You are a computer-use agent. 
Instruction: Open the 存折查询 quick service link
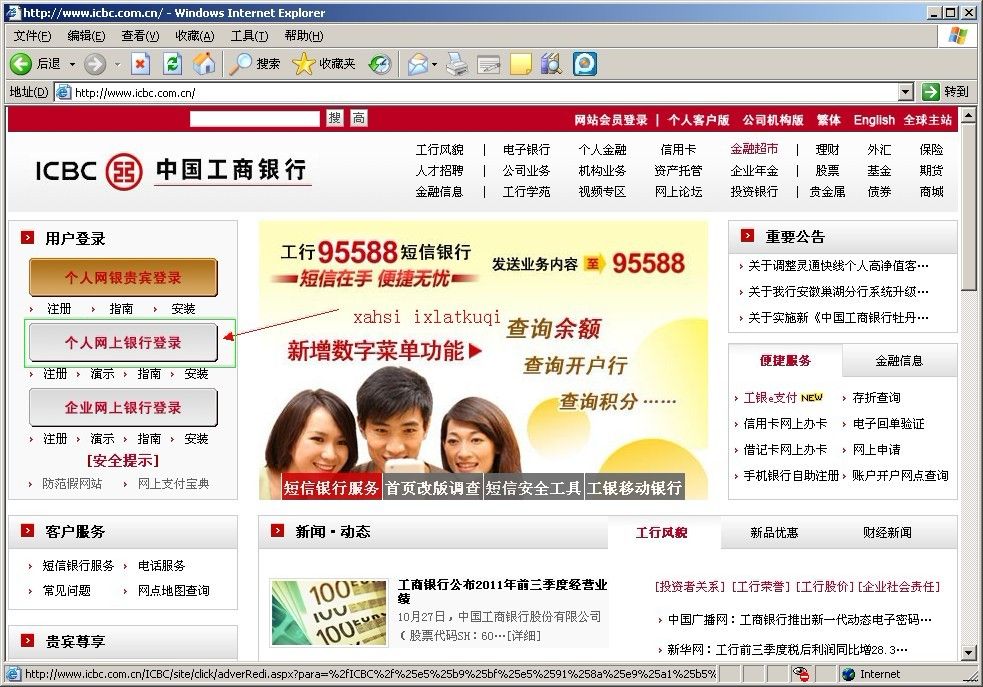[x=876, y=397]
